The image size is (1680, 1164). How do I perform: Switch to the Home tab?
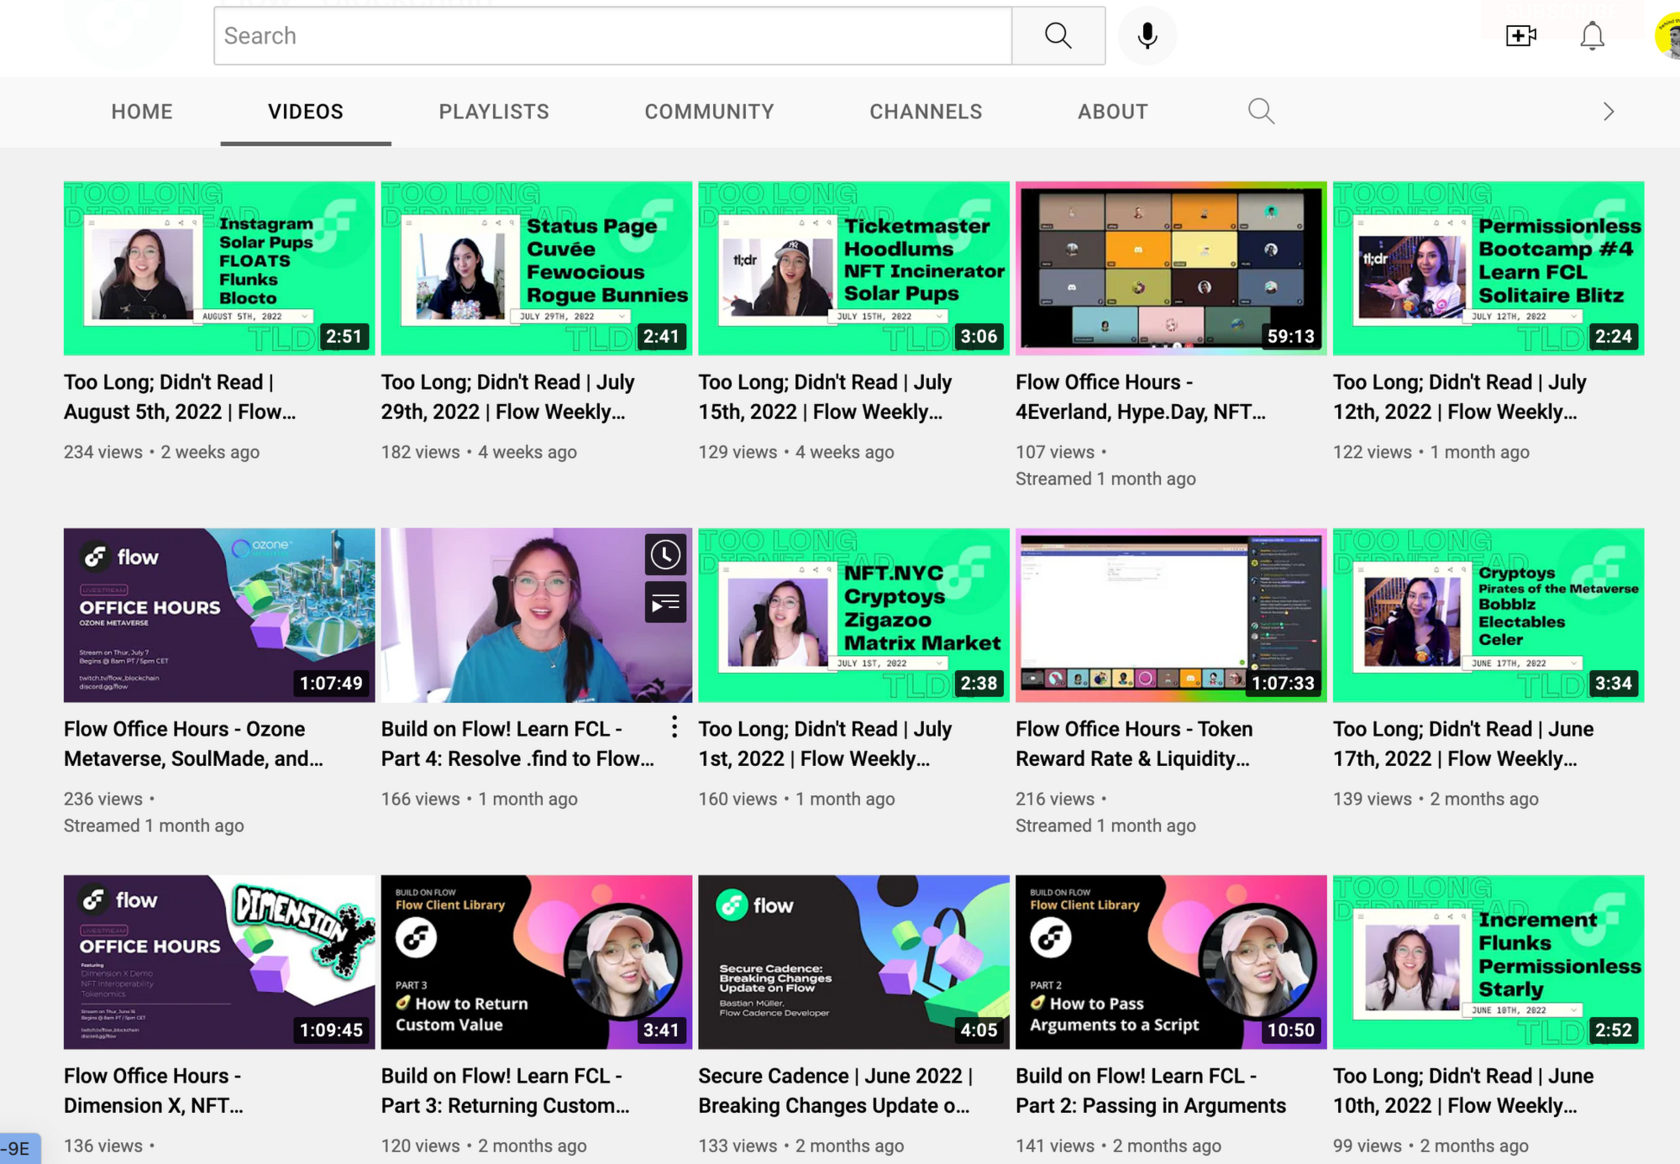142,111
